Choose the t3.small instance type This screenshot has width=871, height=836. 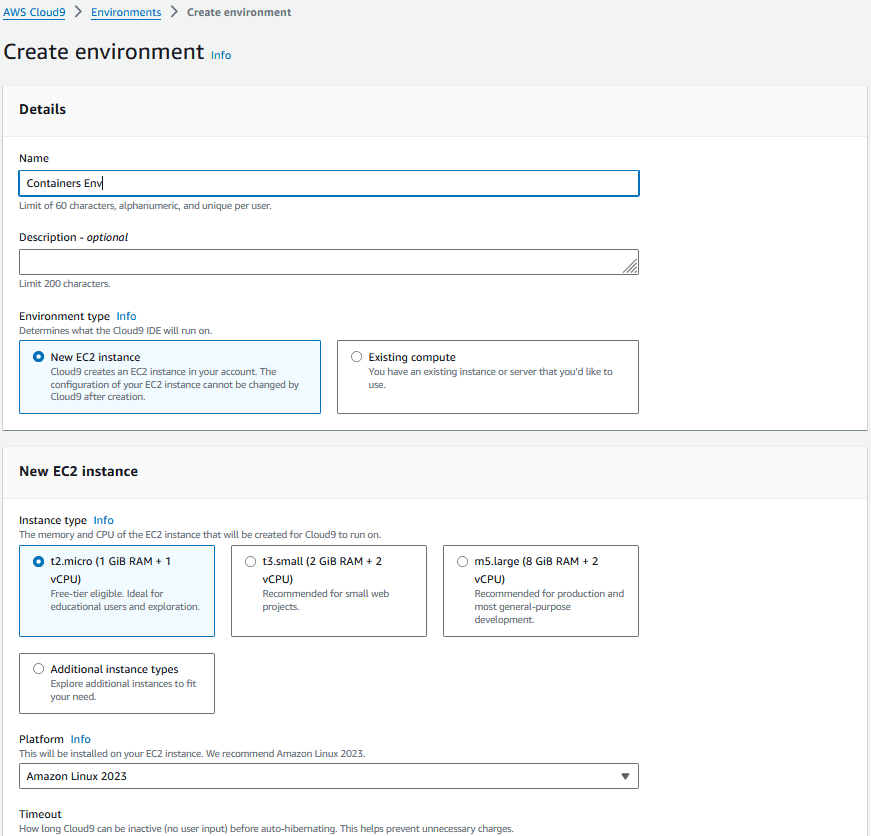251,562
